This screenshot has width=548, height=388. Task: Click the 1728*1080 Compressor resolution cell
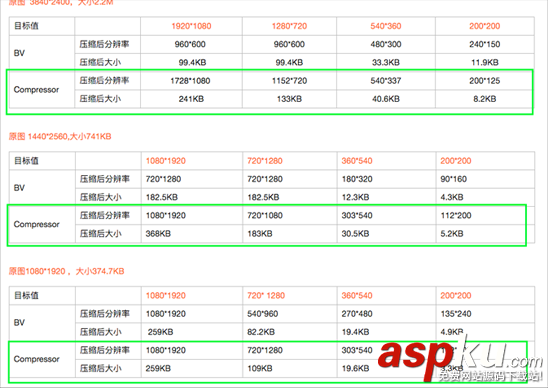click(190, 81)
